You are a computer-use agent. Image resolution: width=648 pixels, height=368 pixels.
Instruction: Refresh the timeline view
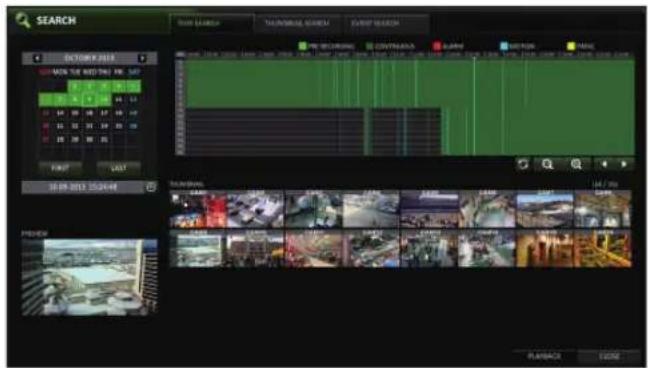click(x=523, y=165)
